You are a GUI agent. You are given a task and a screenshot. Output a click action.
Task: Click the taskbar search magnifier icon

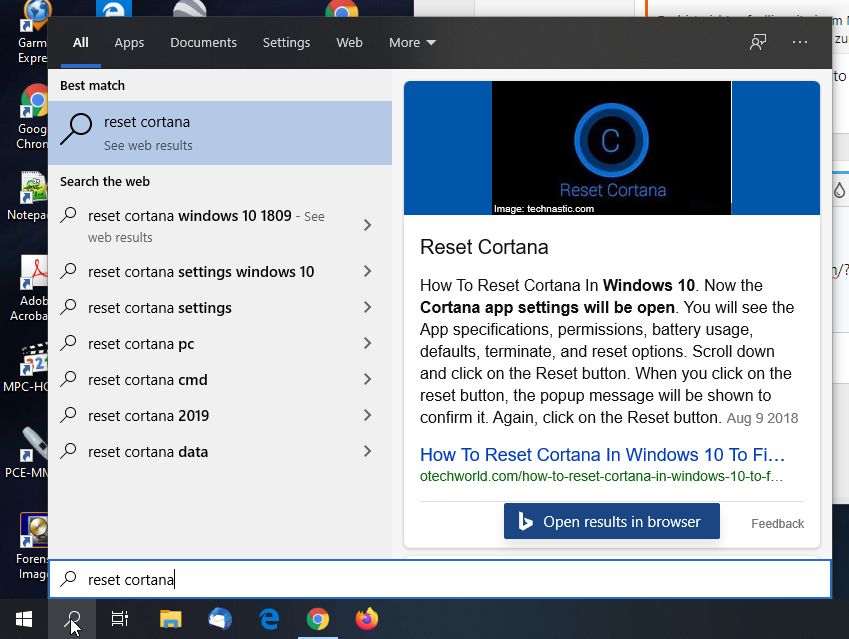[x=72, y=619]
